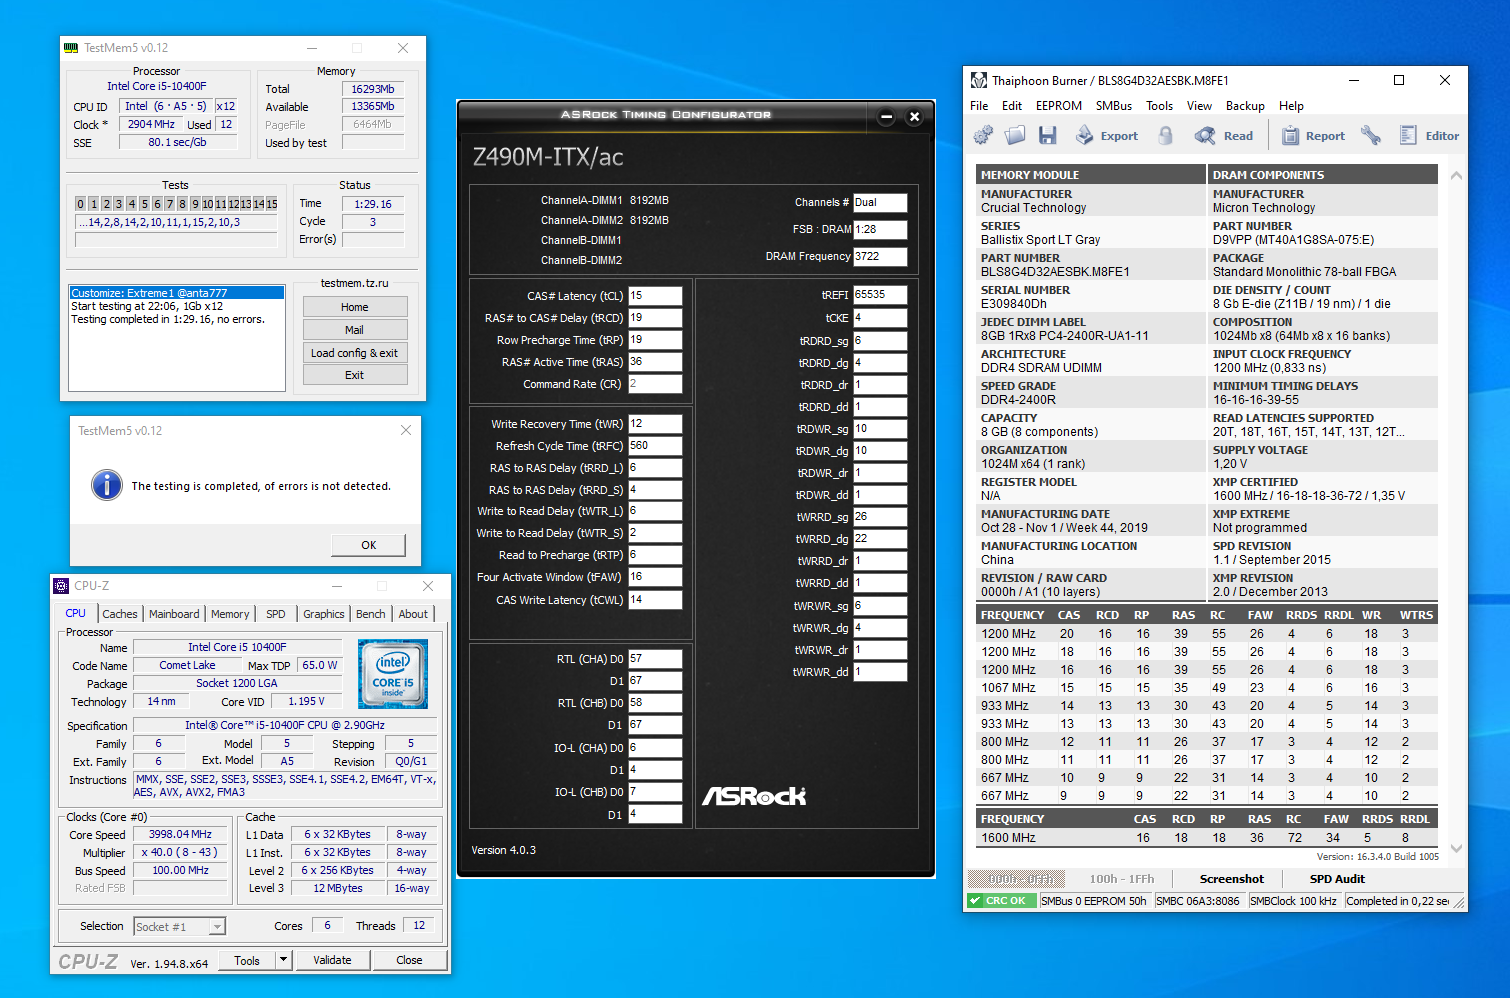The width and height of the screenshot is (1510, 998).
Task: Click the Channels # value field
Action: click(x=880, y=202)
